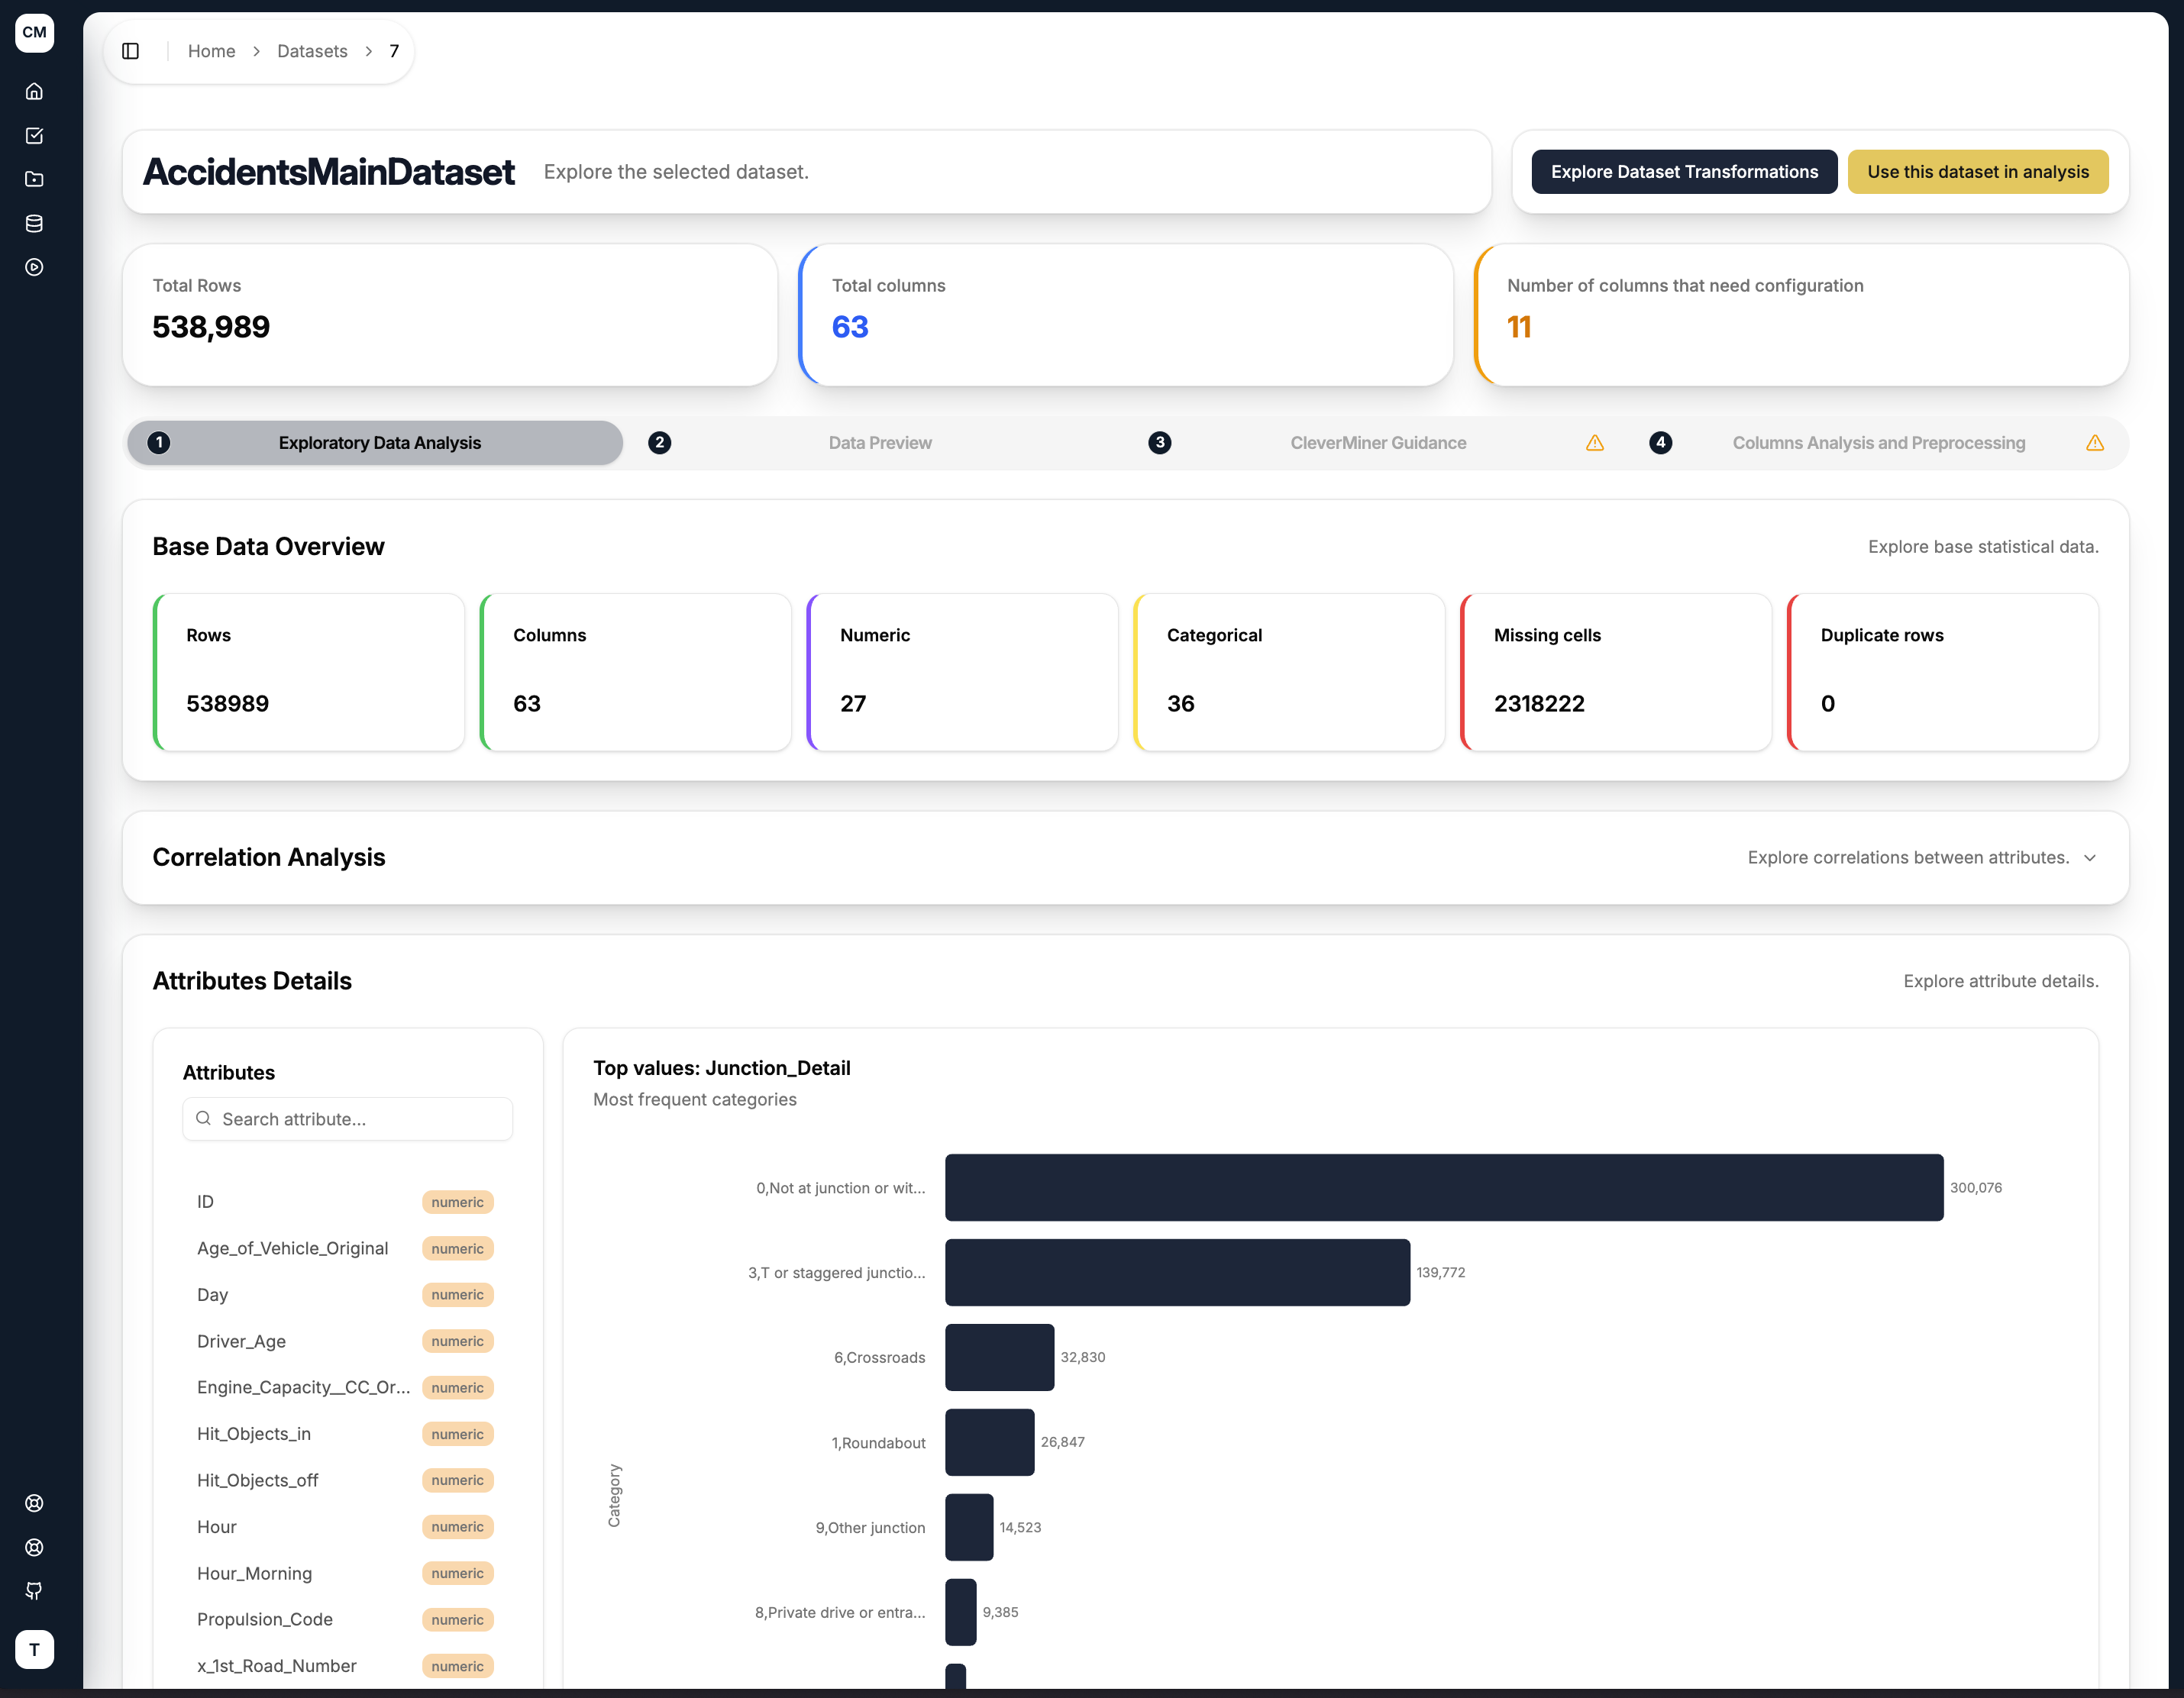The width and height of the screenshot is (2184, 1698).
Task: Switch to the CleverMiner Guidance tab
Action: tap(1377, 443)
